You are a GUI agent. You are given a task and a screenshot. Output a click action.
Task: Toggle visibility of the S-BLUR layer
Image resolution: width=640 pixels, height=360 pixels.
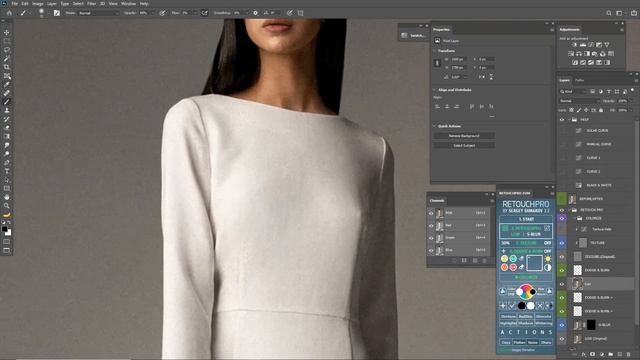(562, 325)
